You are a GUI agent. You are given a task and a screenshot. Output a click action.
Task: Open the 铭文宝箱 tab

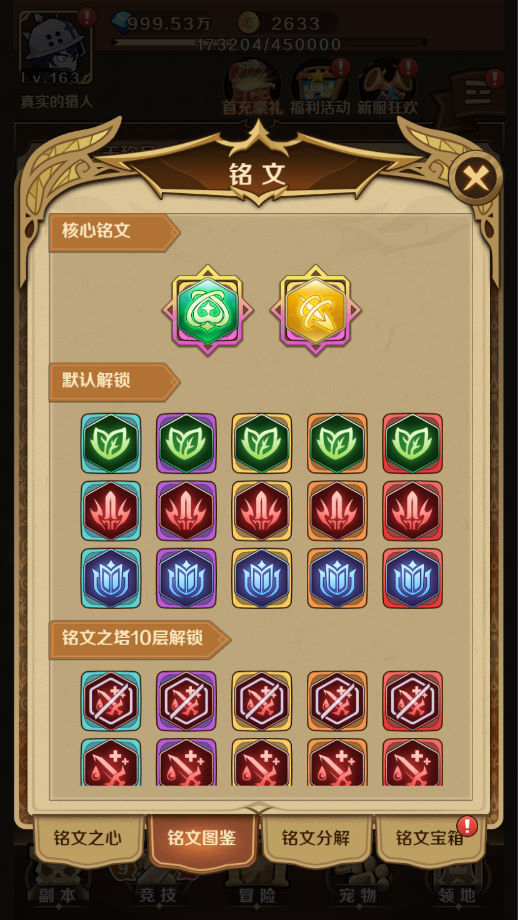[430, 838]
